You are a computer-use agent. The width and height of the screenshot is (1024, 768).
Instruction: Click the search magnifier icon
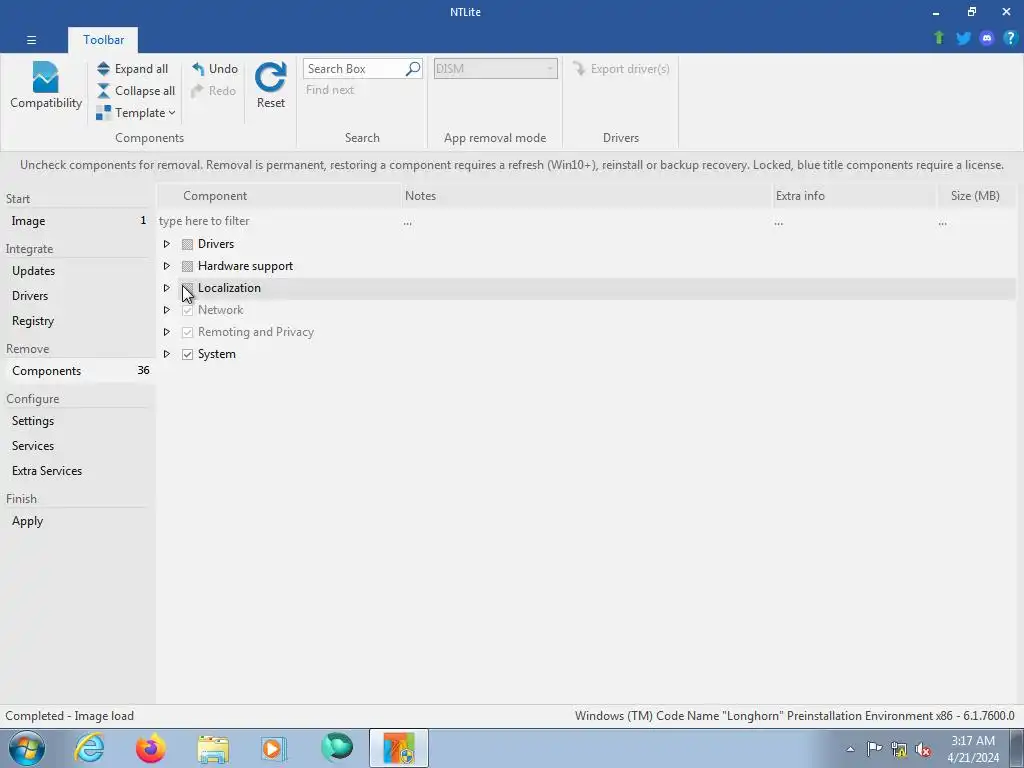pyautogui.click(x=413, y=69)
